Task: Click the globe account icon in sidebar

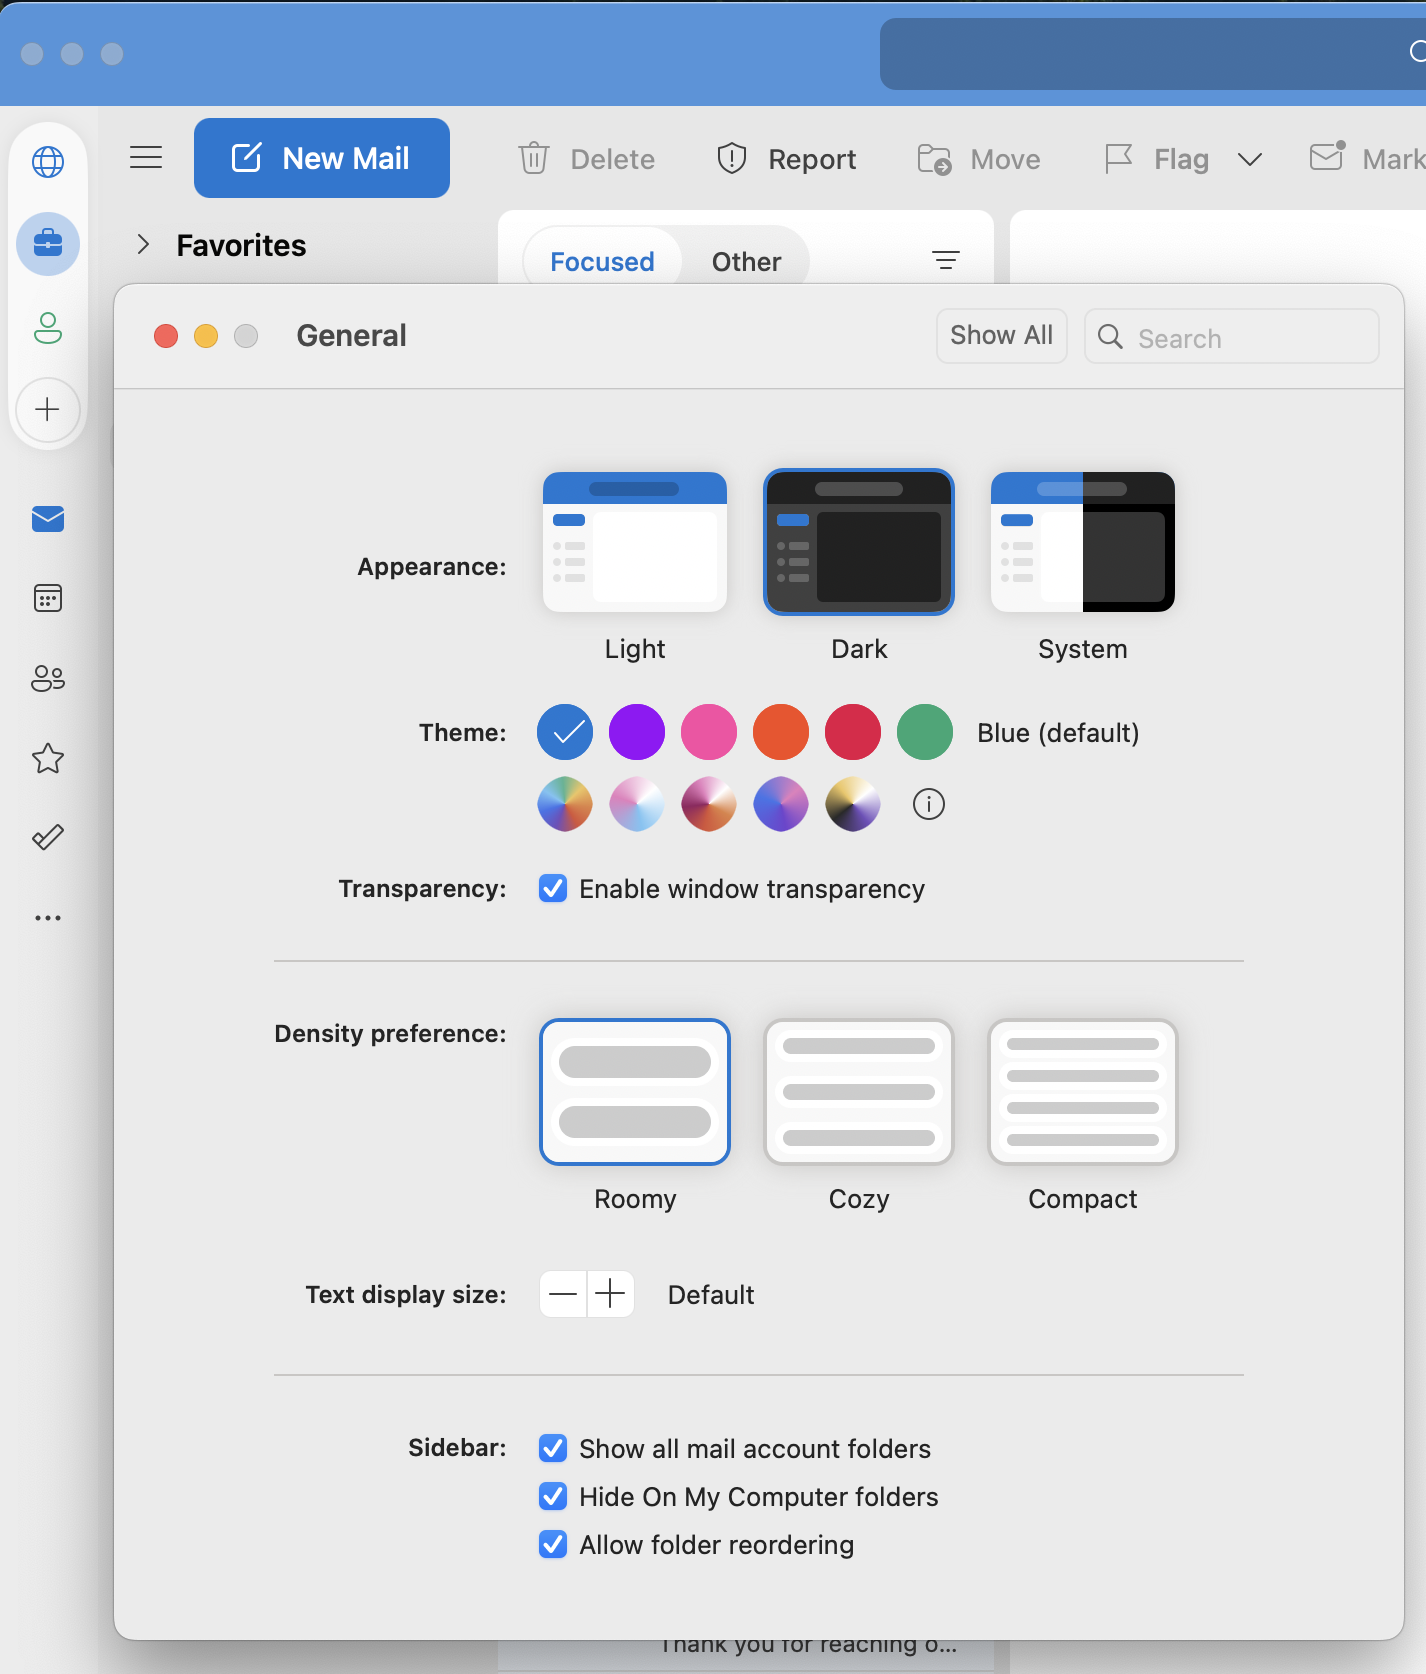Action: click(x=48, y=161)
